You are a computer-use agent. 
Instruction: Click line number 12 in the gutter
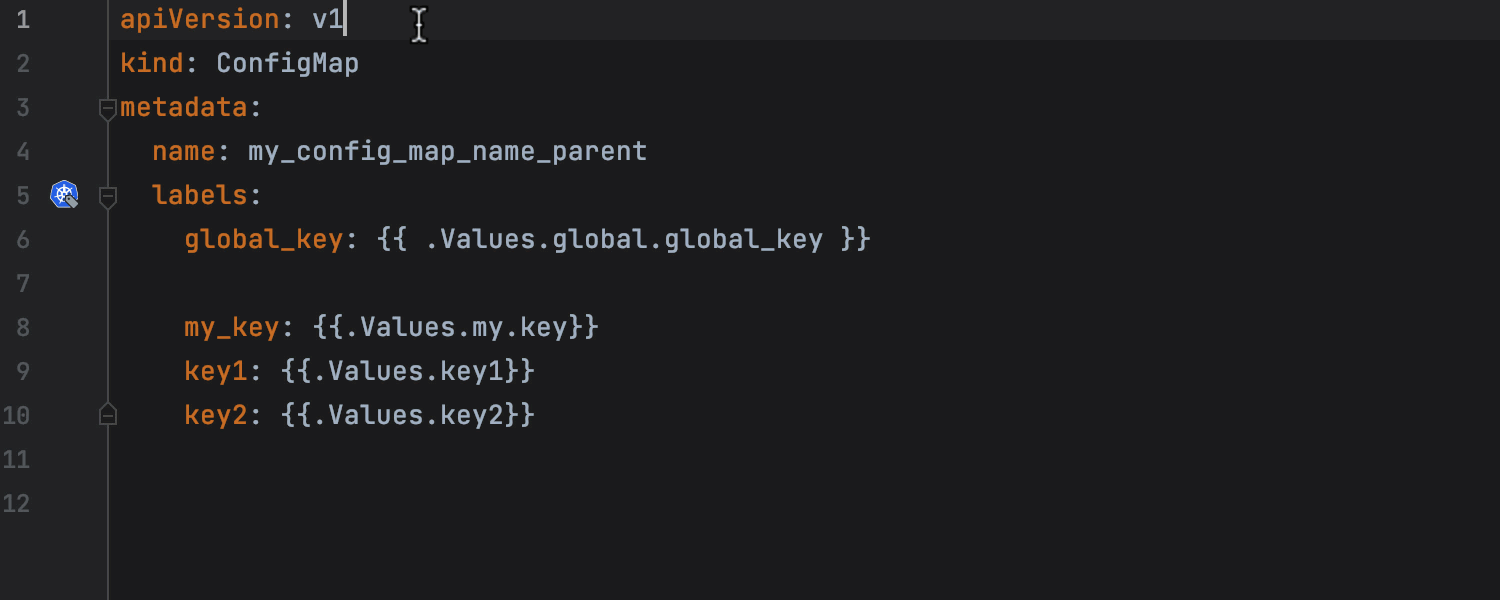(x=16, y=504)
